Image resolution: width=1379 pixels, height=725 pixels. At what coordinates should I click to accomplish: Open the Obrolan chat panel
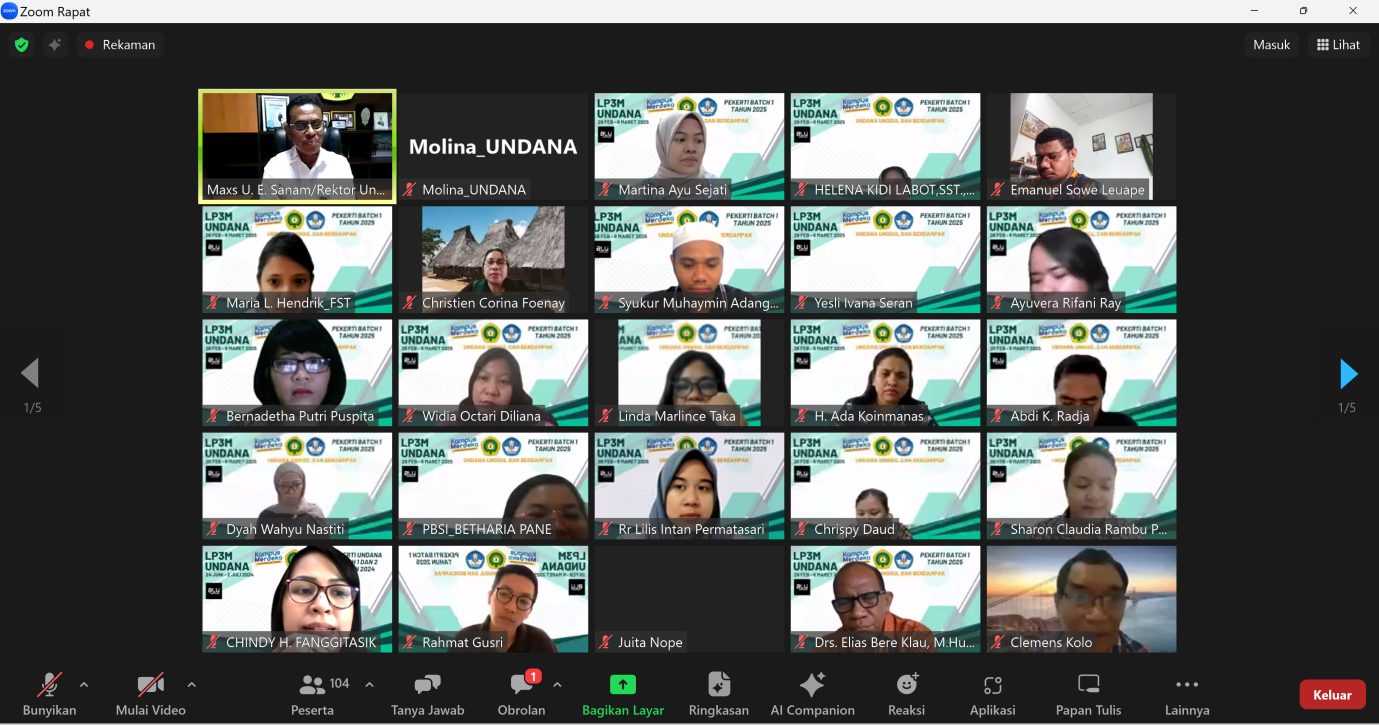click(x=521, y=694)
